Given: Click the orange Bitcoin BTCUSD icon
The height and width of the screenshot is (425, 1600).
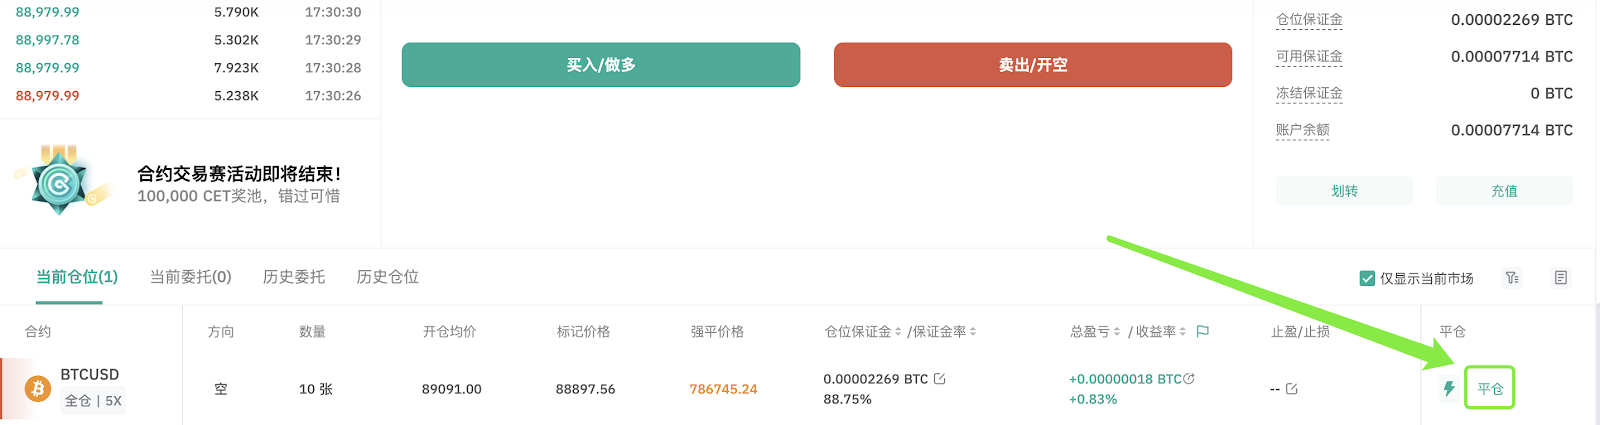Looking at the screenshot, I should tap(38, 388).
